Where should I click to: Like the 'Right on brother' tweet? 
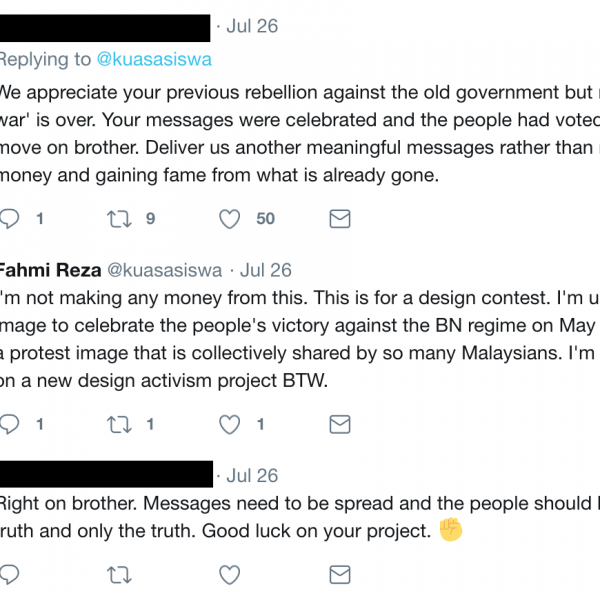tap(230, 575)
